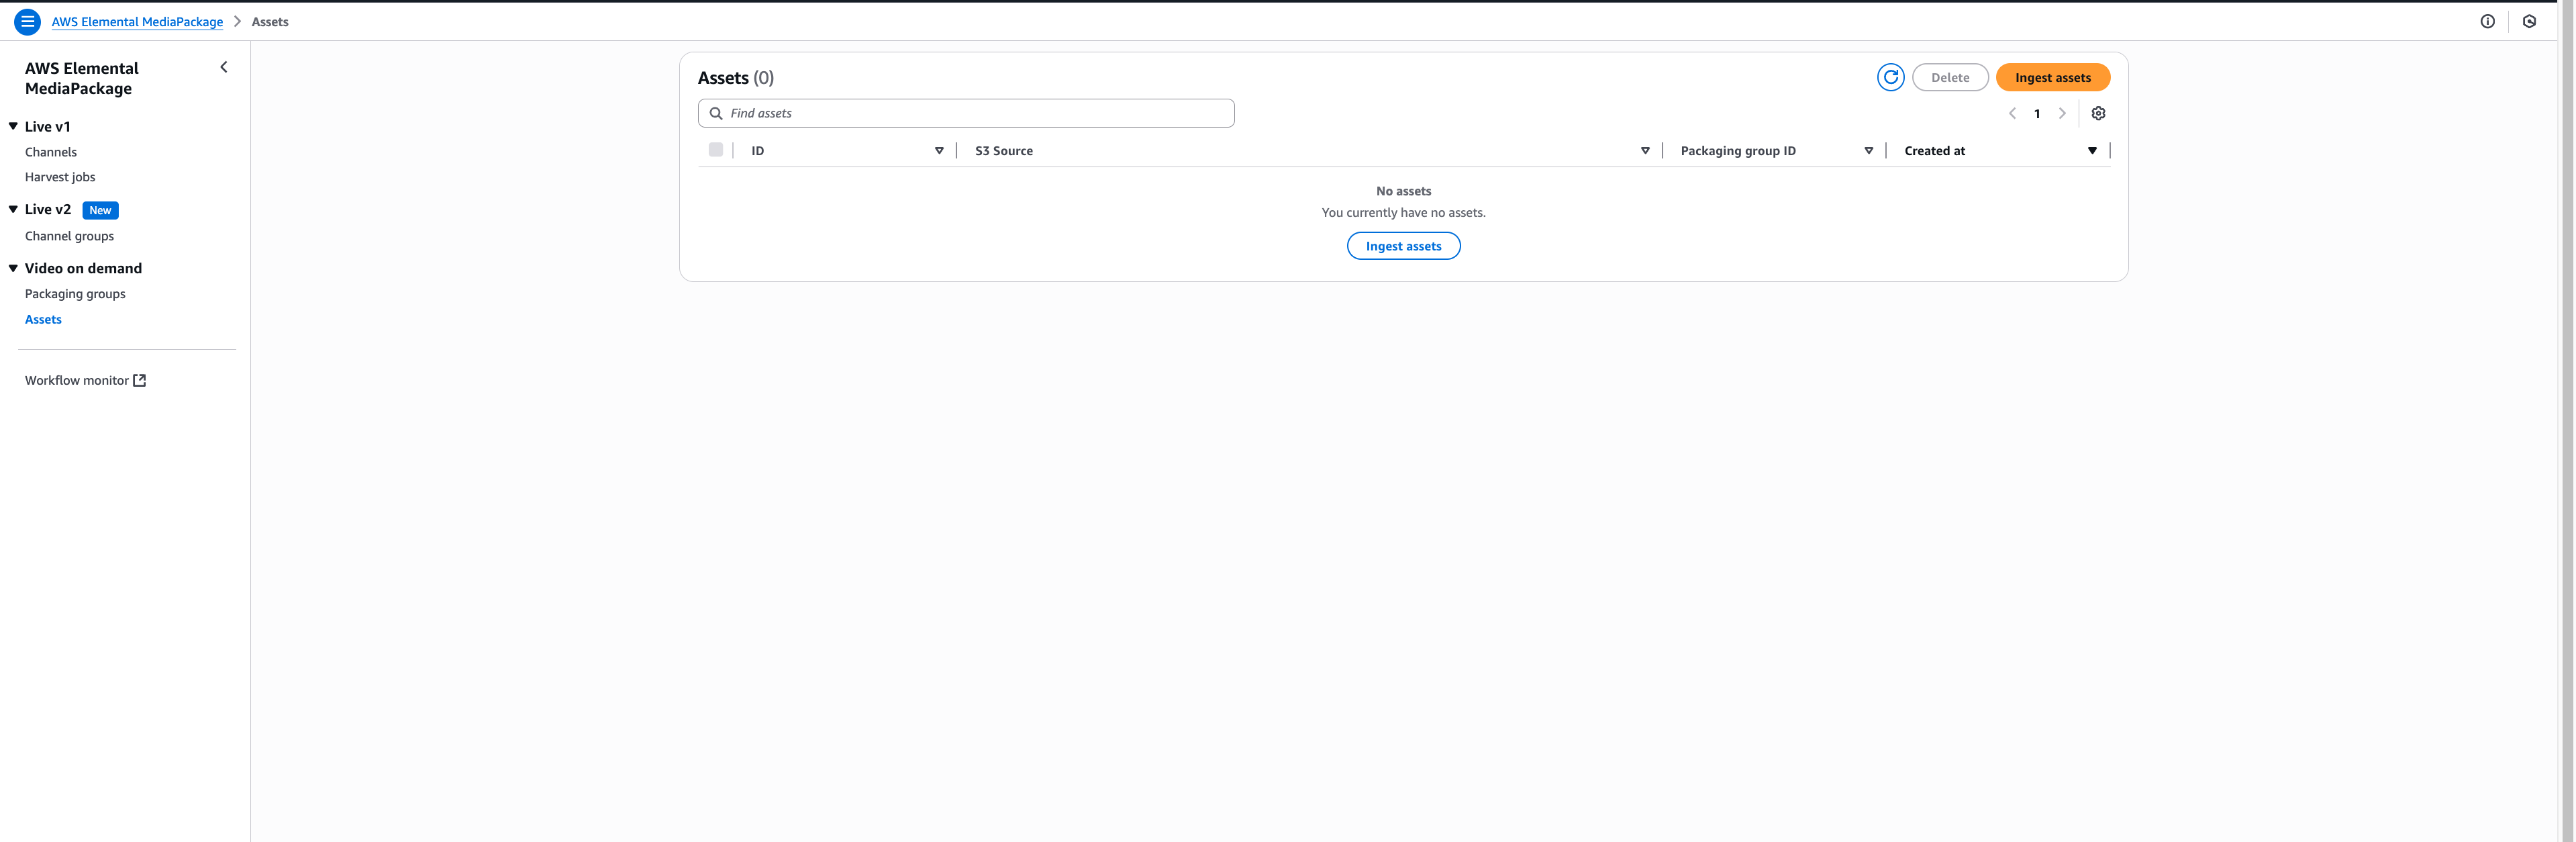
Task: Open the navigation hamburger menu
Action: [27, 21]
